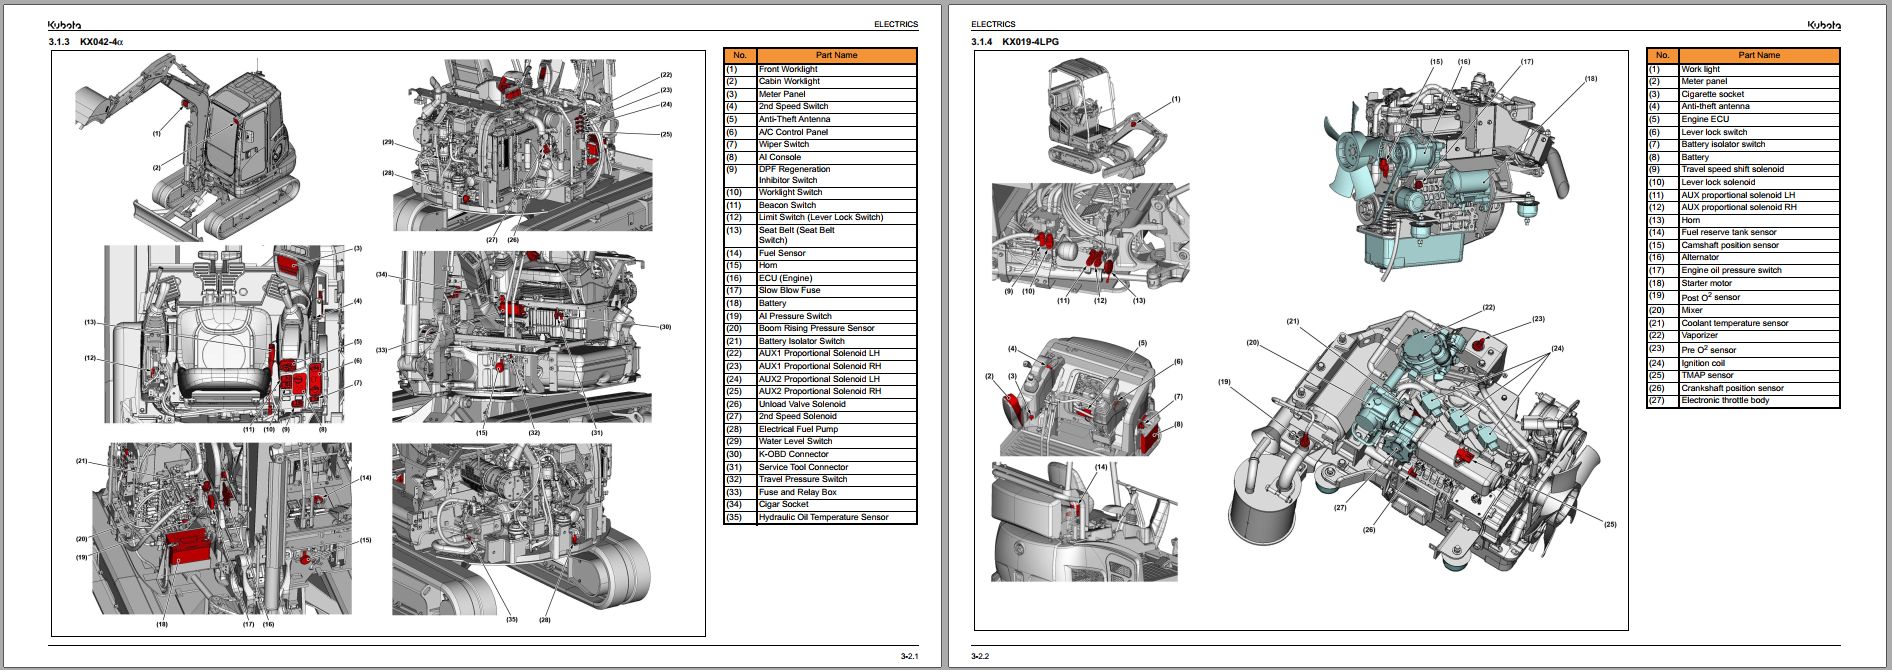Click the Kubota logo on left page header
The height and width of the screenshot is (670, 1892).
pyautogui.click(x=64, y=24)
